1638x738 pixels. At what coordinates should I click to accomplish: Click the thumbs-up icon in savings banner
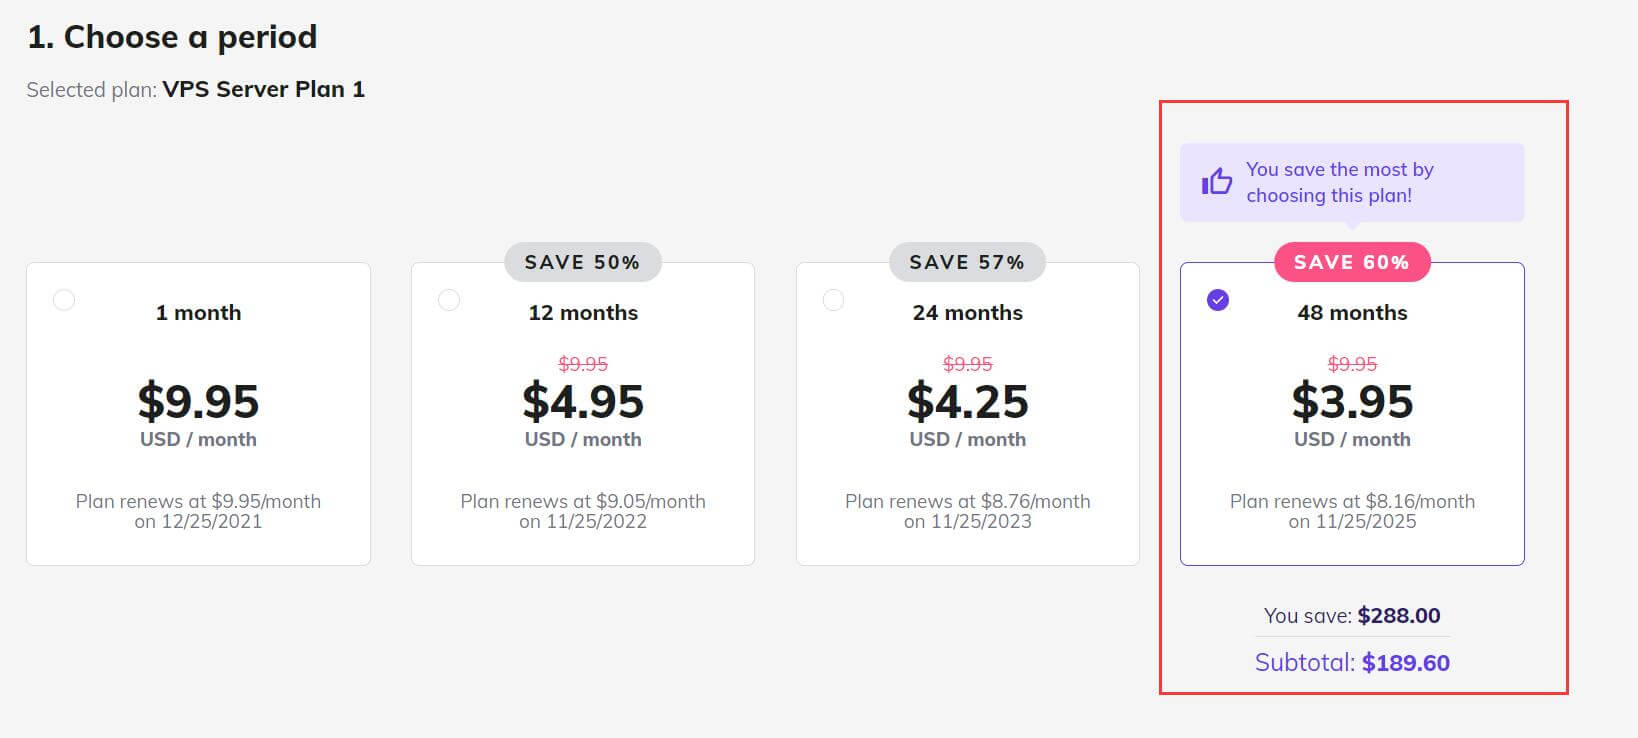click(x=1217, y=182)
